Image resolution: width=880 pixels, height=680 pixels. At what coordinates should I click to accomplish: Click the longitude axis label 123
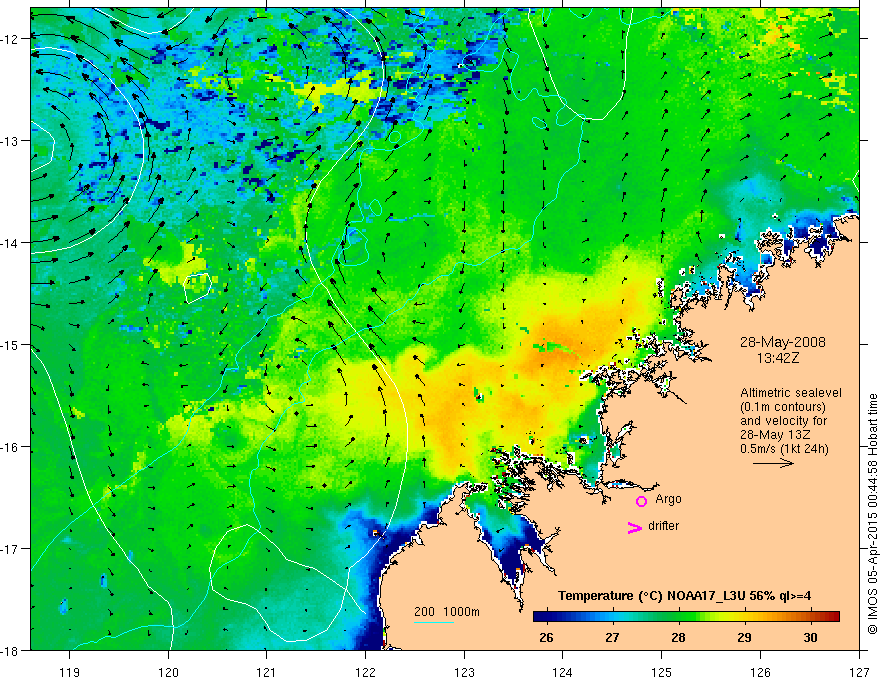[464, 672]
